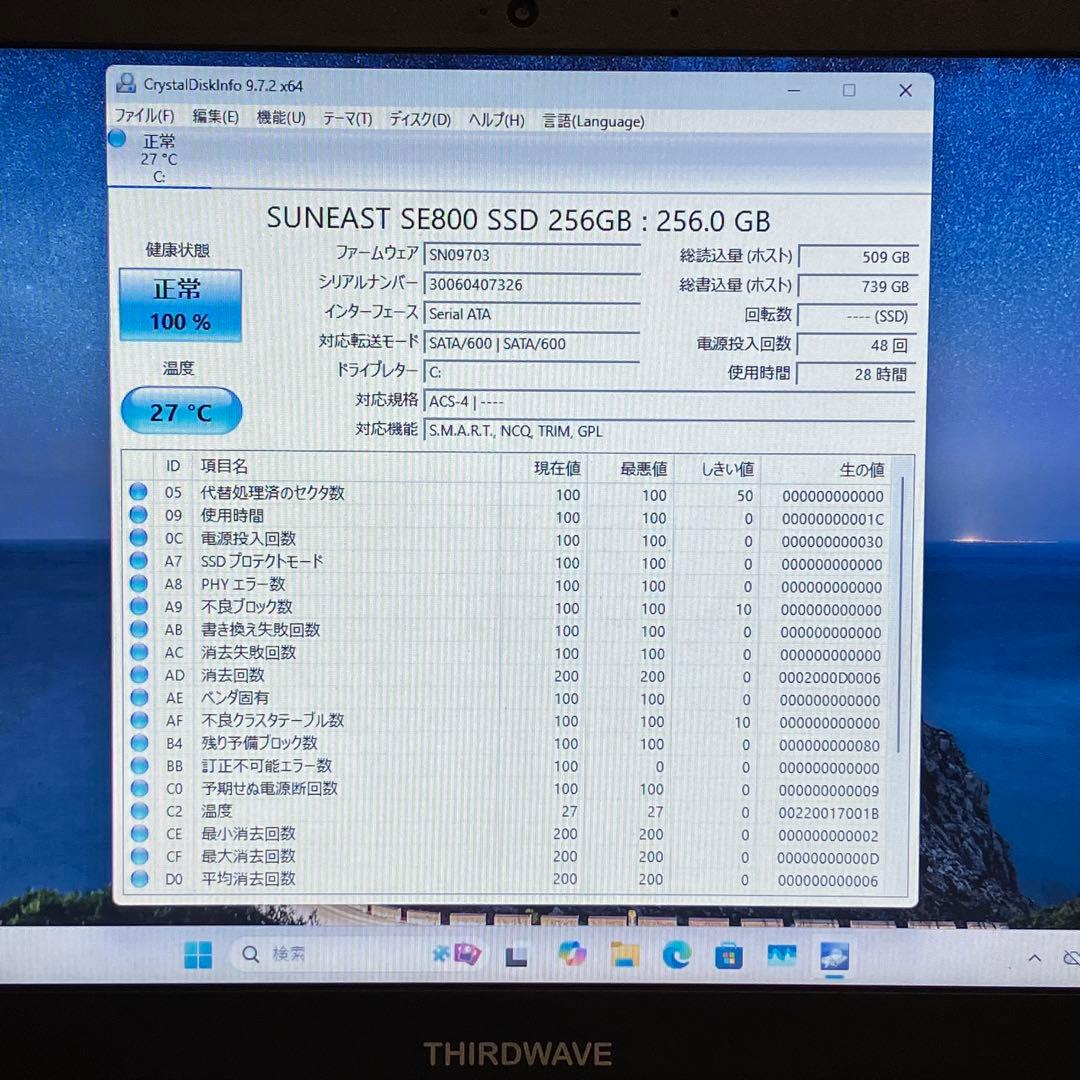Click the 正常 100% health status button
1080x1080 pixels.
(x=180, y=303)
